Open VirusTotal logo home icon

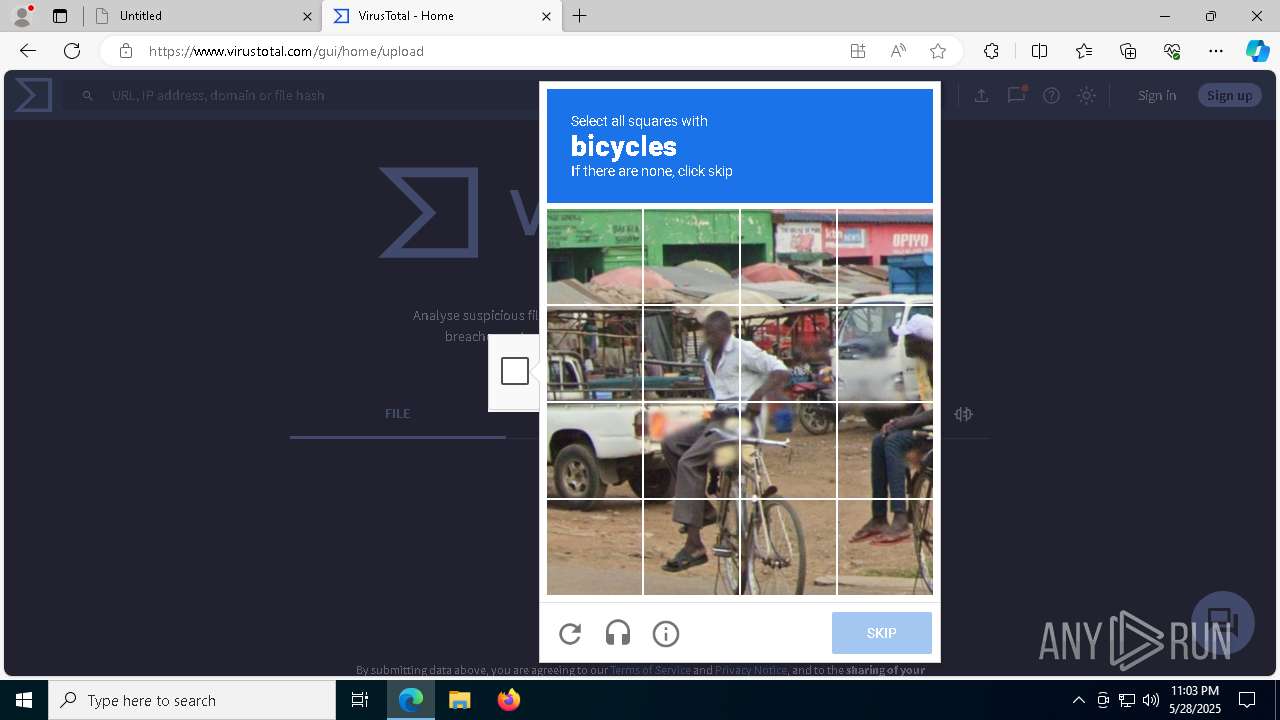pyautogui.click(x=33, y=95)
